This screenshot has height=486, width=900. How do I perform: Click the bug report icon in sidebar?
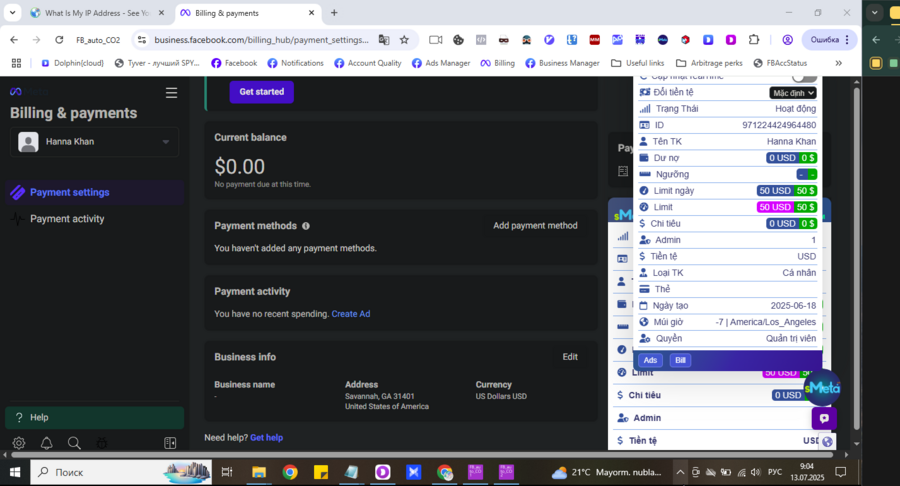pos(101,443)
